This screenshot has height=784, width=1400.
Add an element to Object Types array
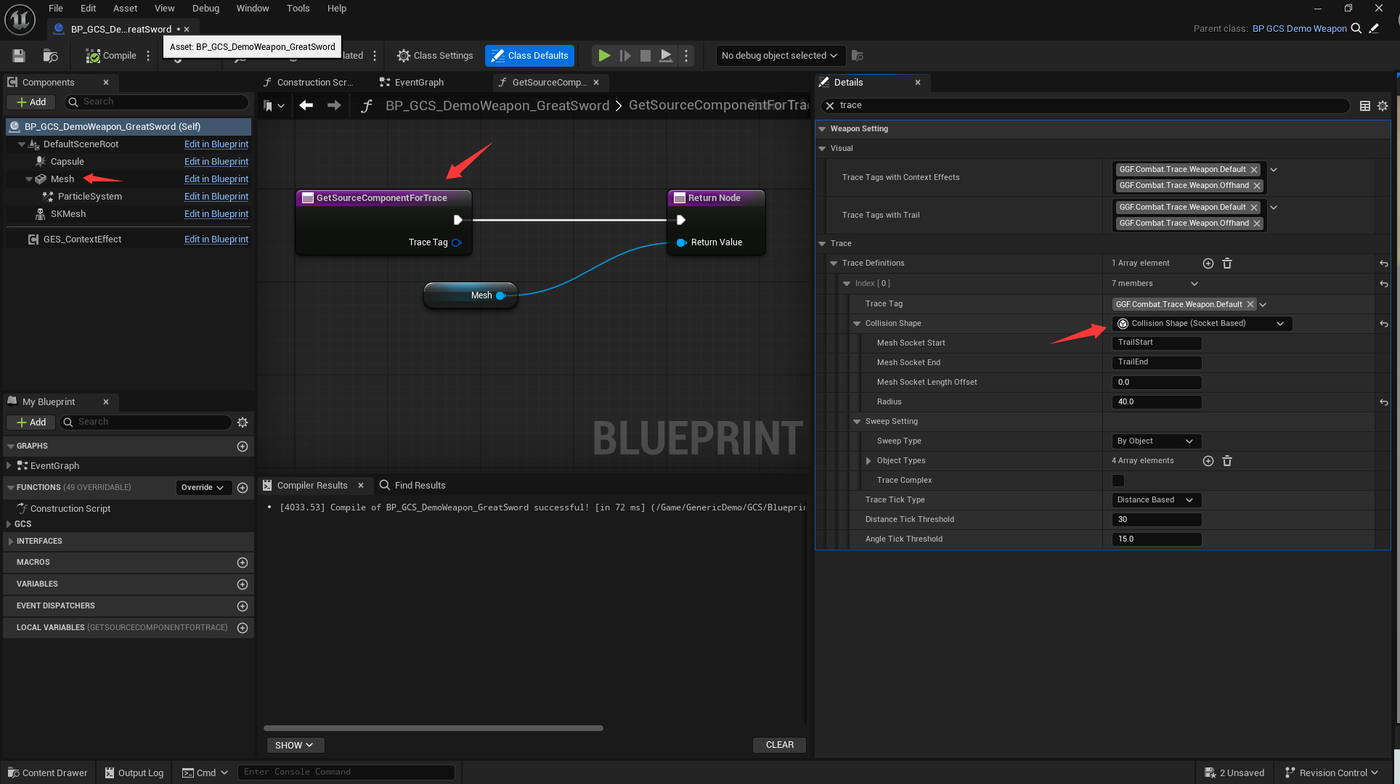point(1208,461)
